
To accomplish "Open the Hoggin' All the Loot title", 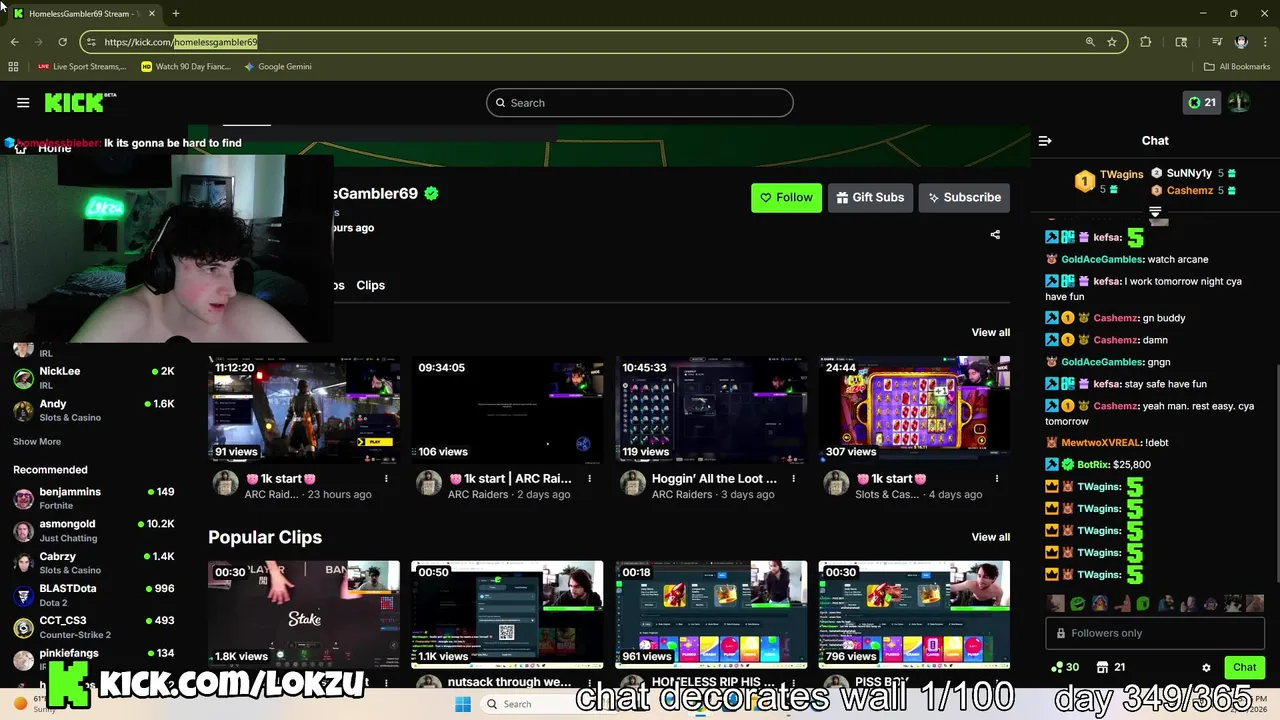I will 714,479.
